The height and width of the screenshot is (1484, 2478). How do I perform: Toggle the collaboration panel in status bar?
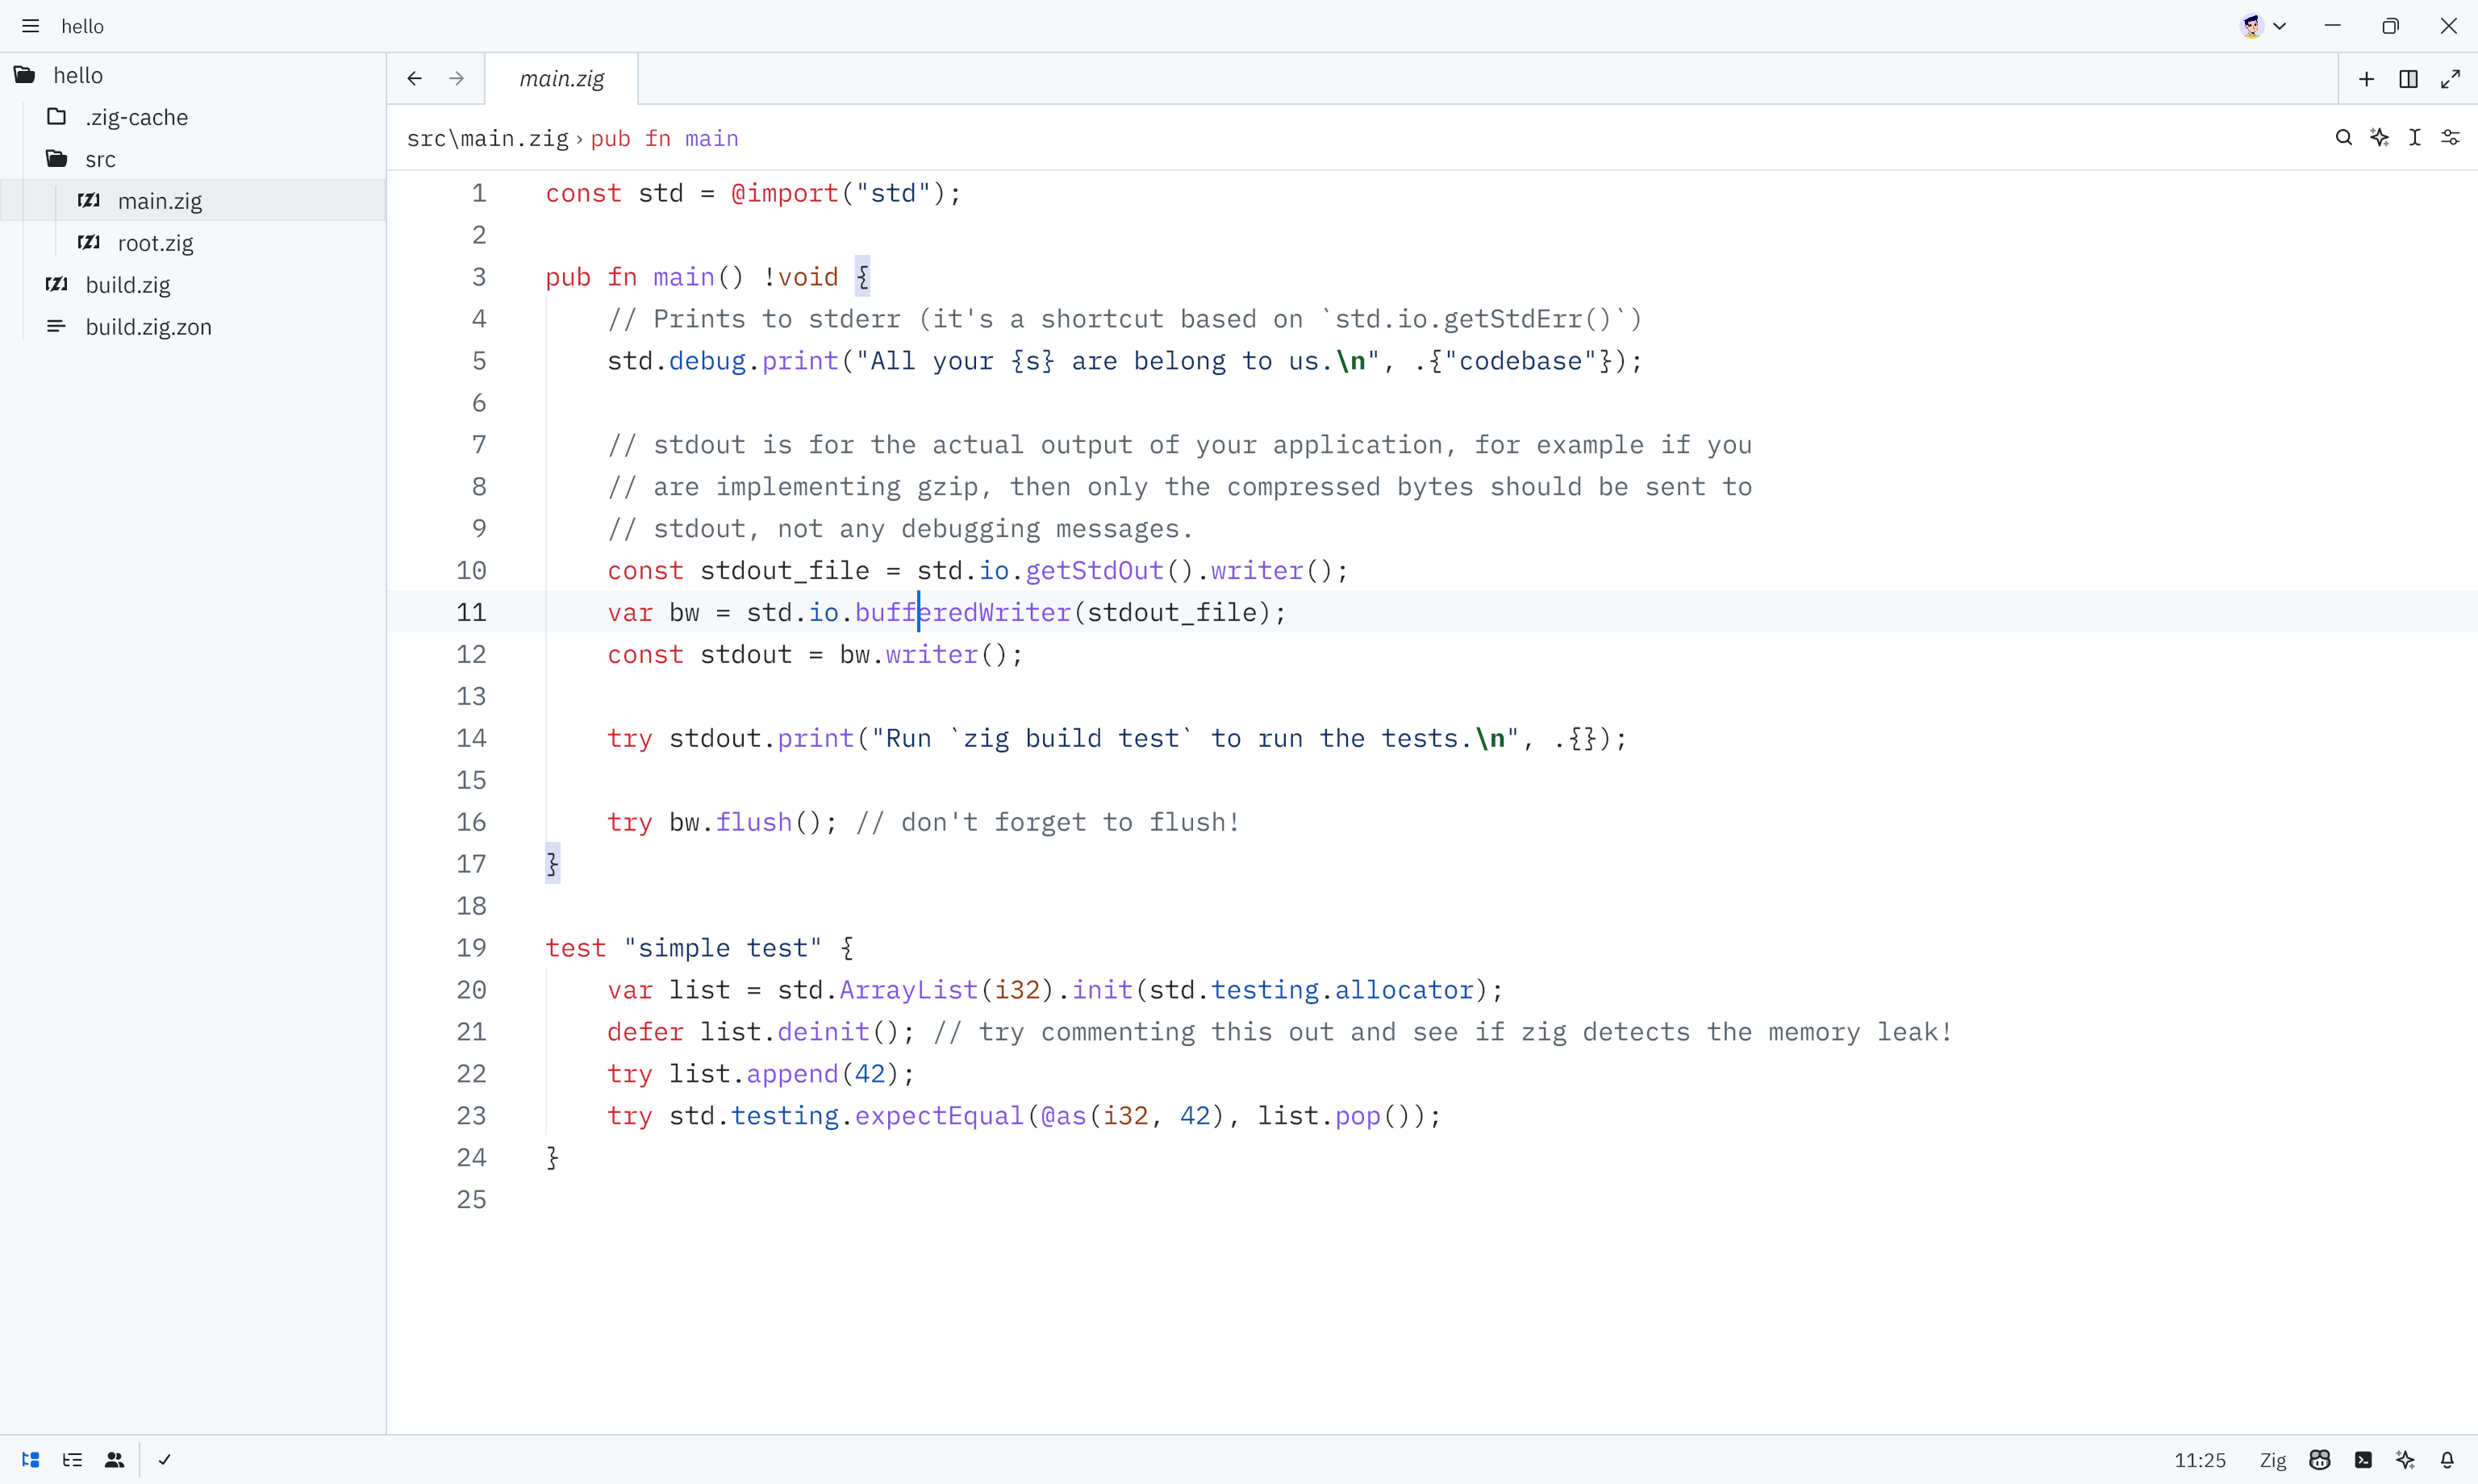tap(114, 1460)
